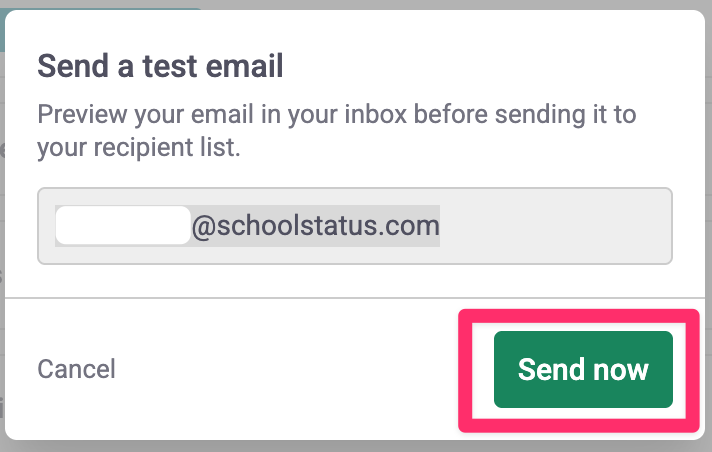Click the dialog footer between Cancel and Send now

pos(290,369)
